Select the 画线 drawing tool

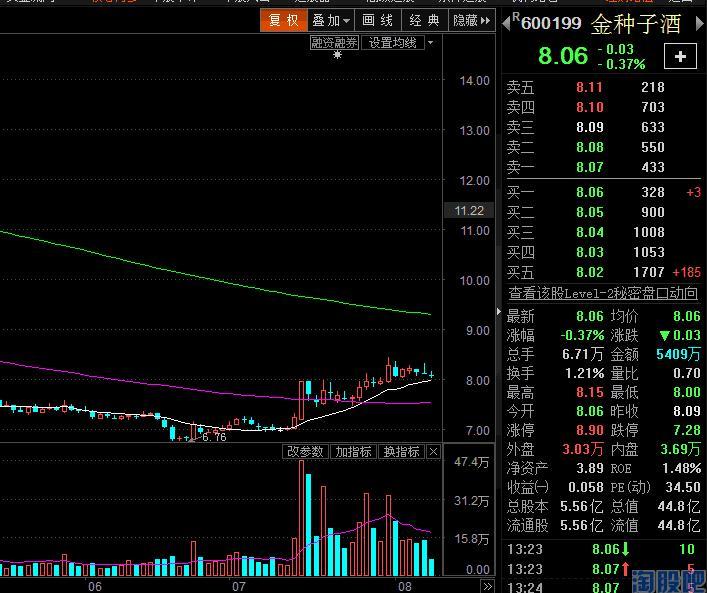[377, 20]
